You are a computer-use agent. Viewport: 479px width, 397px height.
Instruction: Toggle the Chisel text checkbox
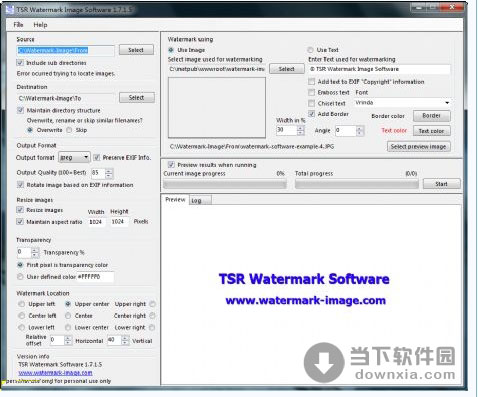[311, 103]
